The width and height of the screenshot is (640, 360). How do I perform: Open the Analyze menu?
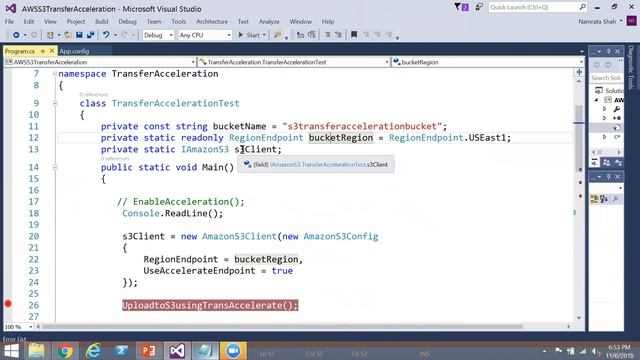tap(269, 22)
